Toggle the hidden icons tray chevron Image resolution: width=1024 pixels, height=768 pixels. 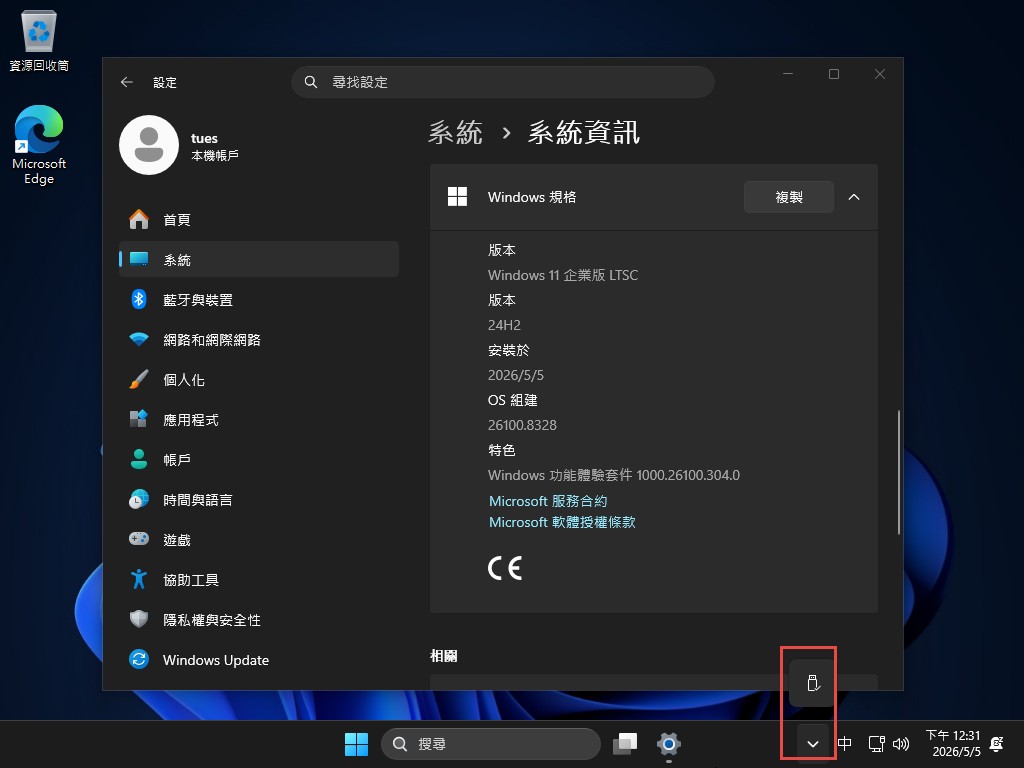click(812, 744)
